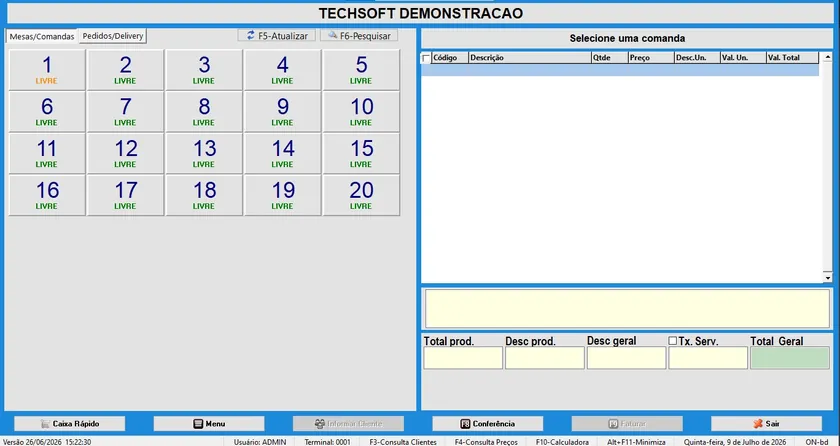Viewport: 840px width, 446px height.
Task: Click F4-Consulta Preços in status bar
Action: [486, 442]
